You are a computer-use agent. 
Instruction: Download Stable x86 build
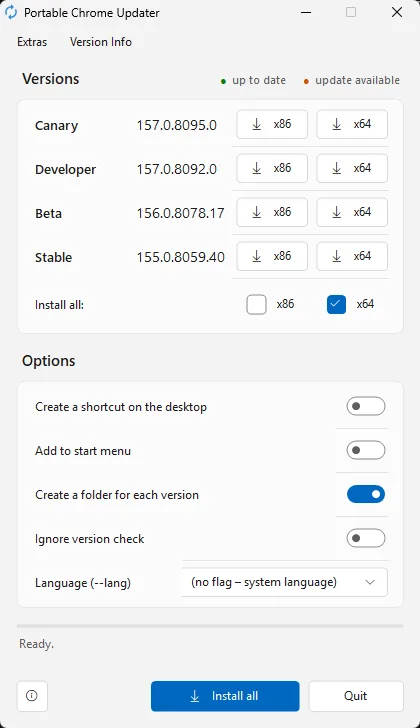272,256
